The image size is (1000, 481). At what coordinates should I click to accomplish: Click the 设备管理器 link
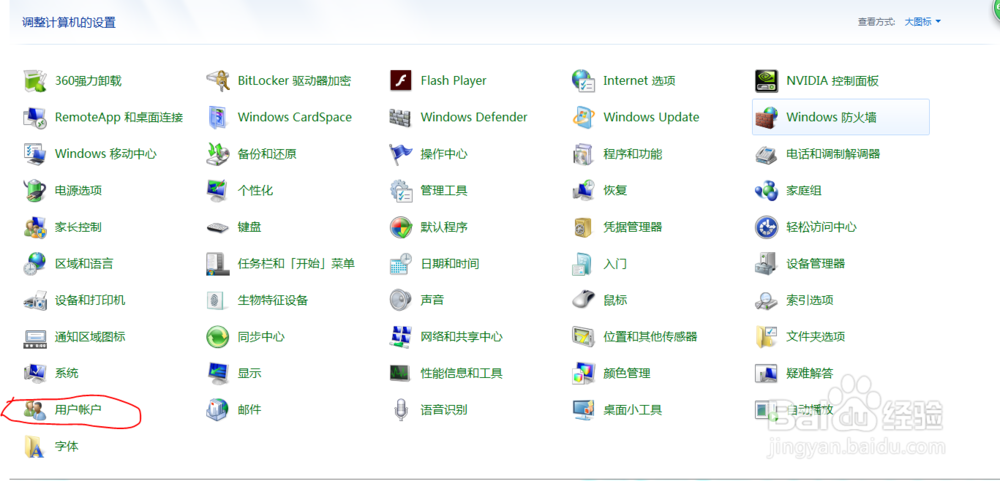816,263
